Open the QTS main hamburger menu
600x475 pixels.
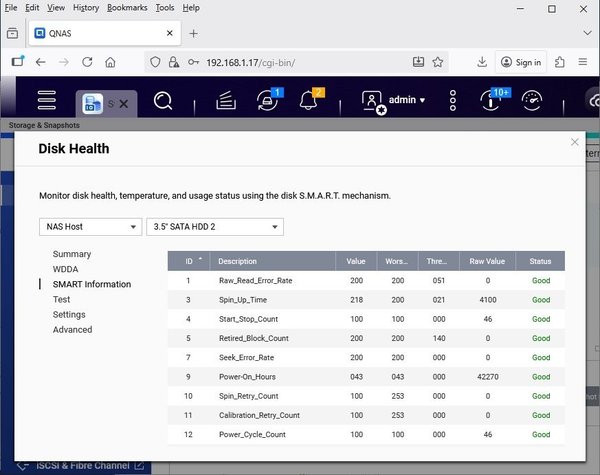coord(47,101)
